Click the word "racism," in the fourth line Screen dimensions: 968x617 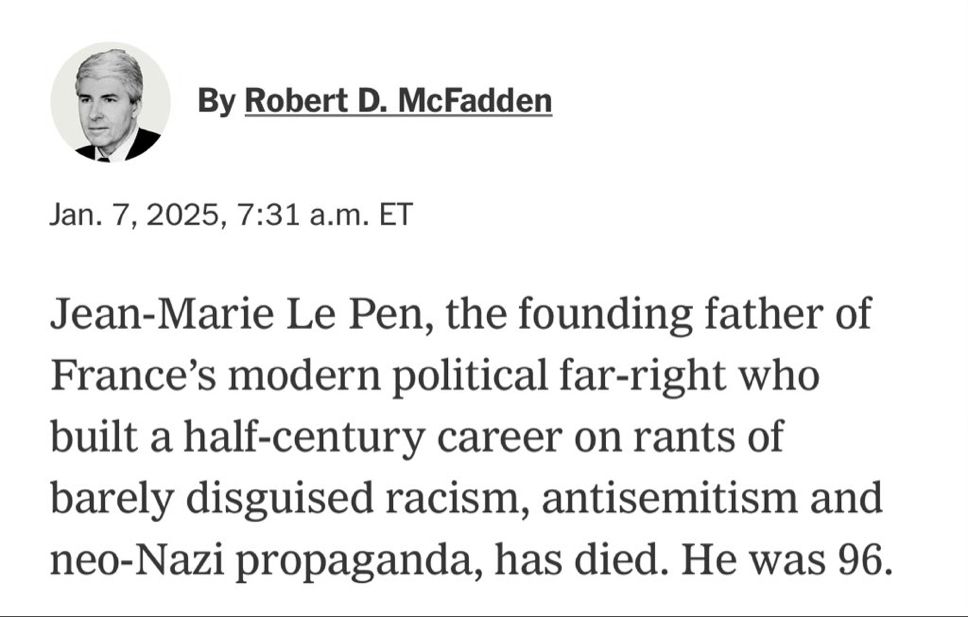458,499
